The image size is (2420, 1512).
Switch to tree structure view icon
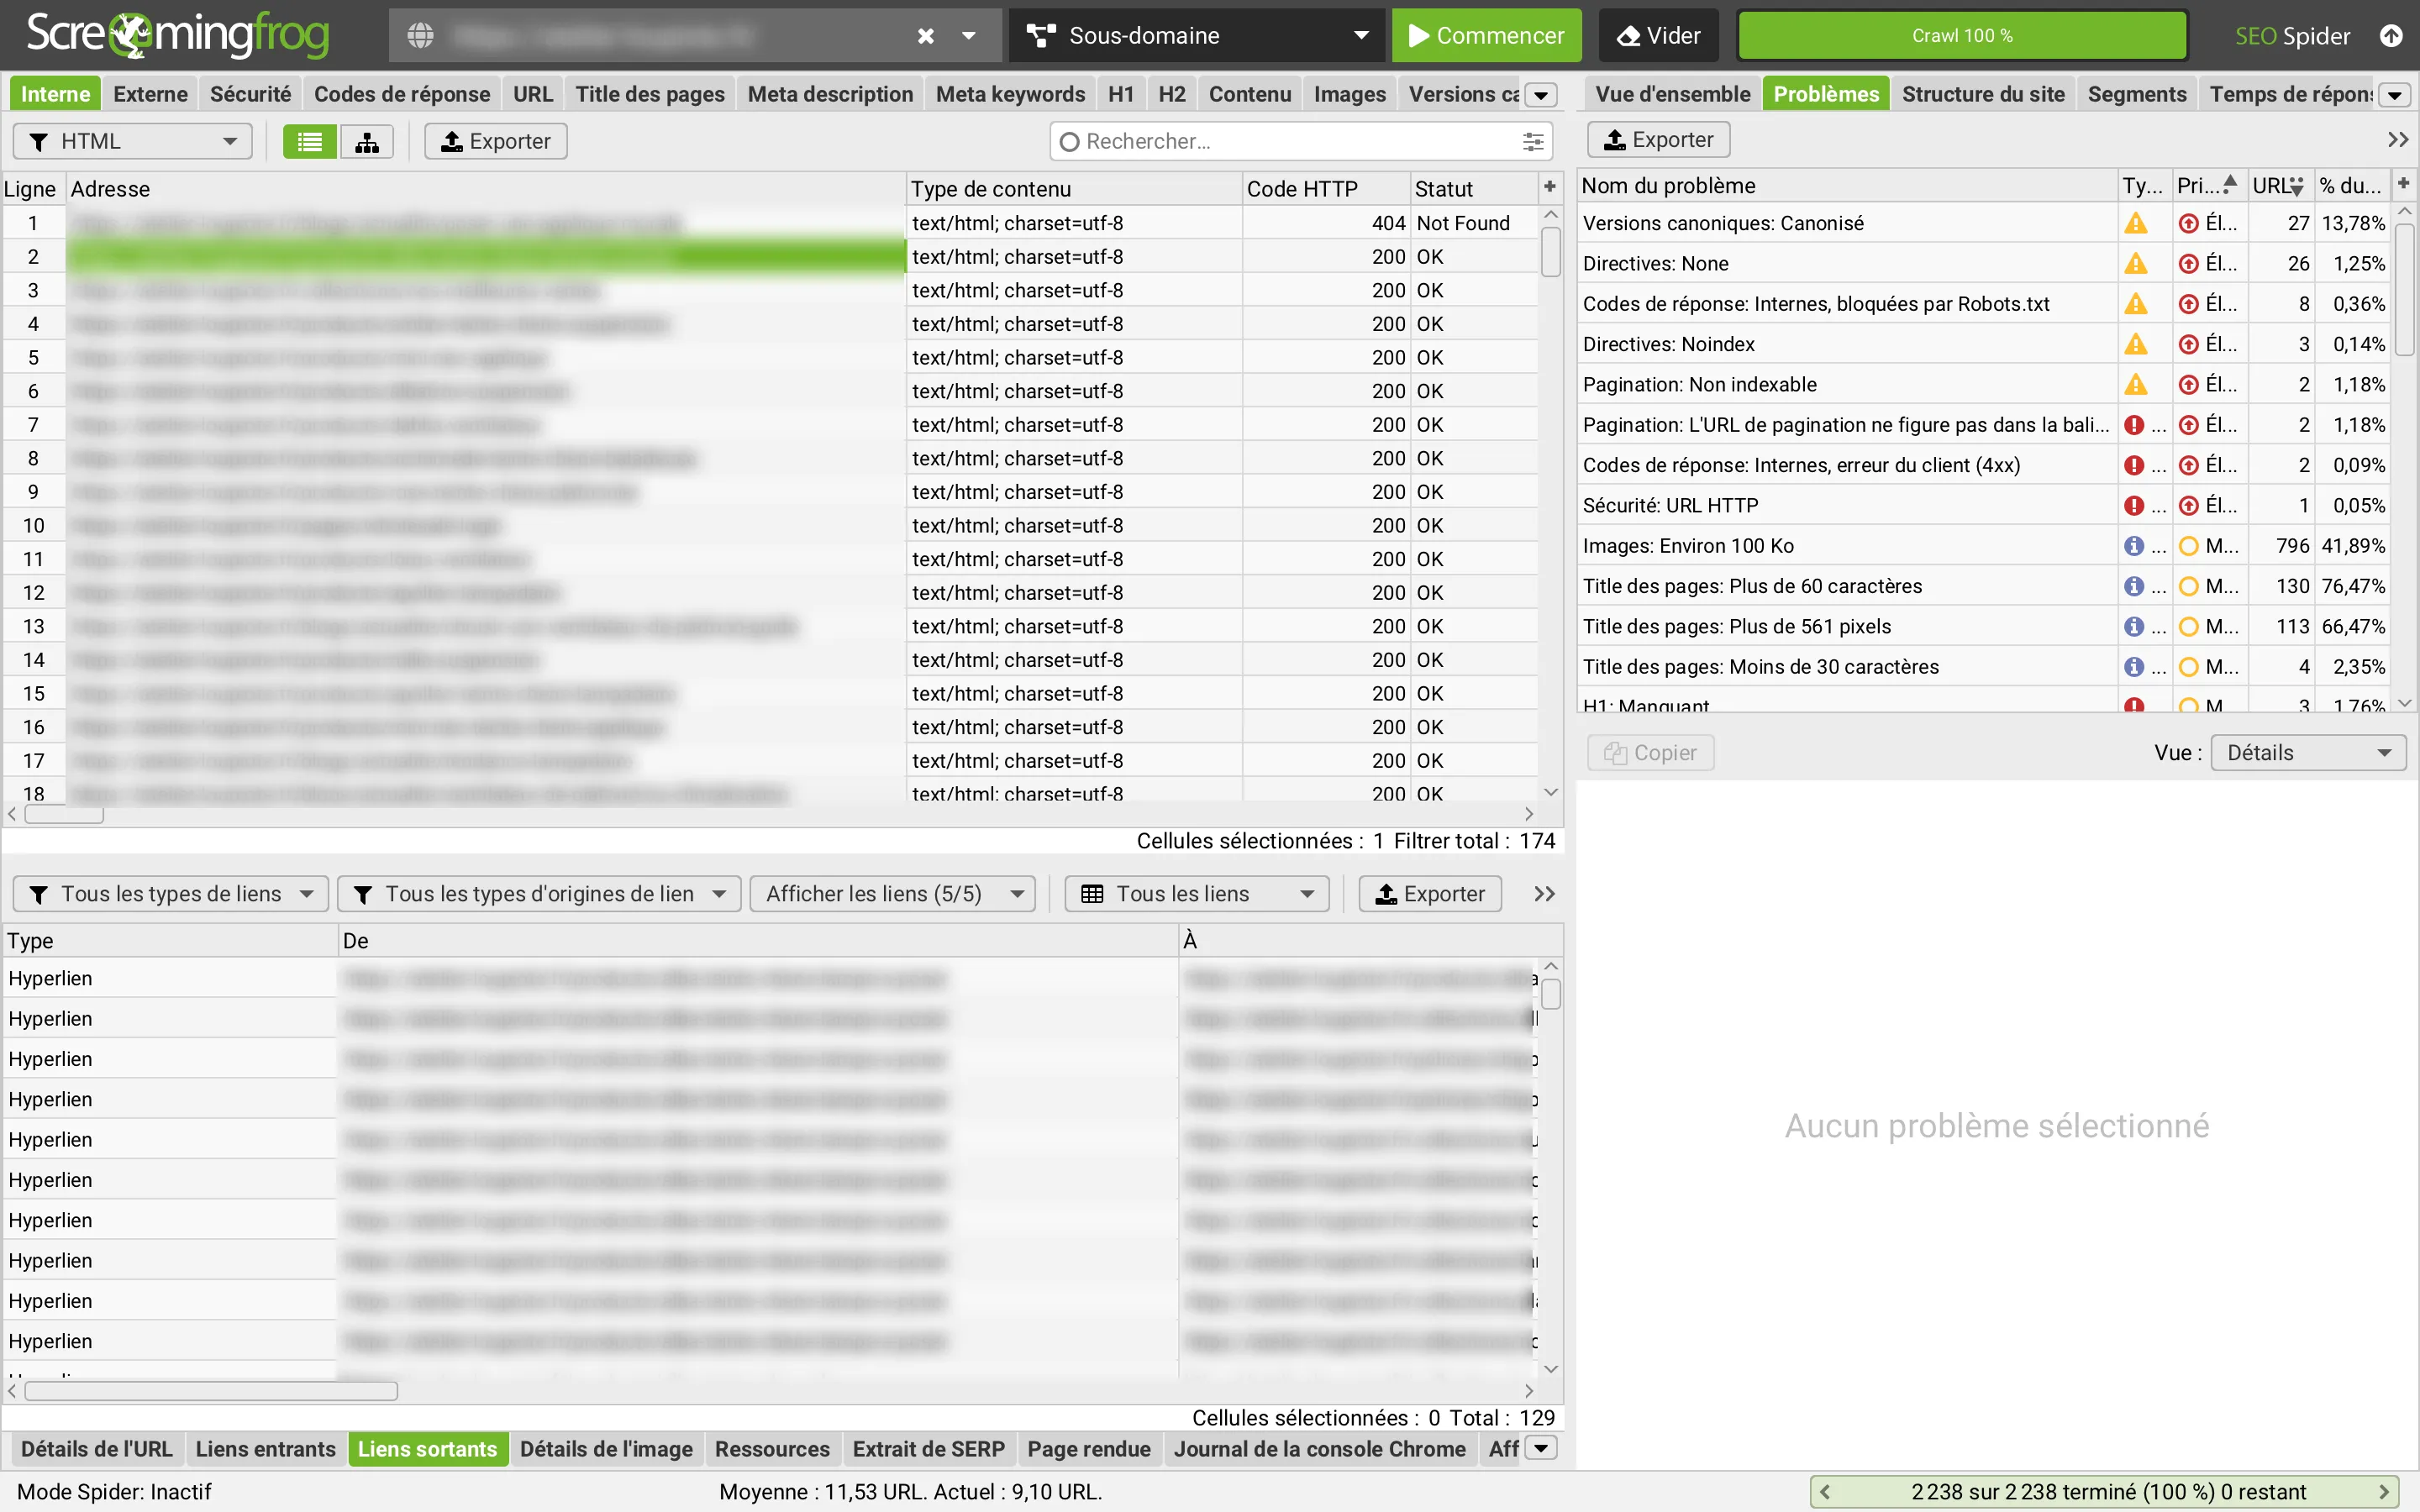pos(367,141)
